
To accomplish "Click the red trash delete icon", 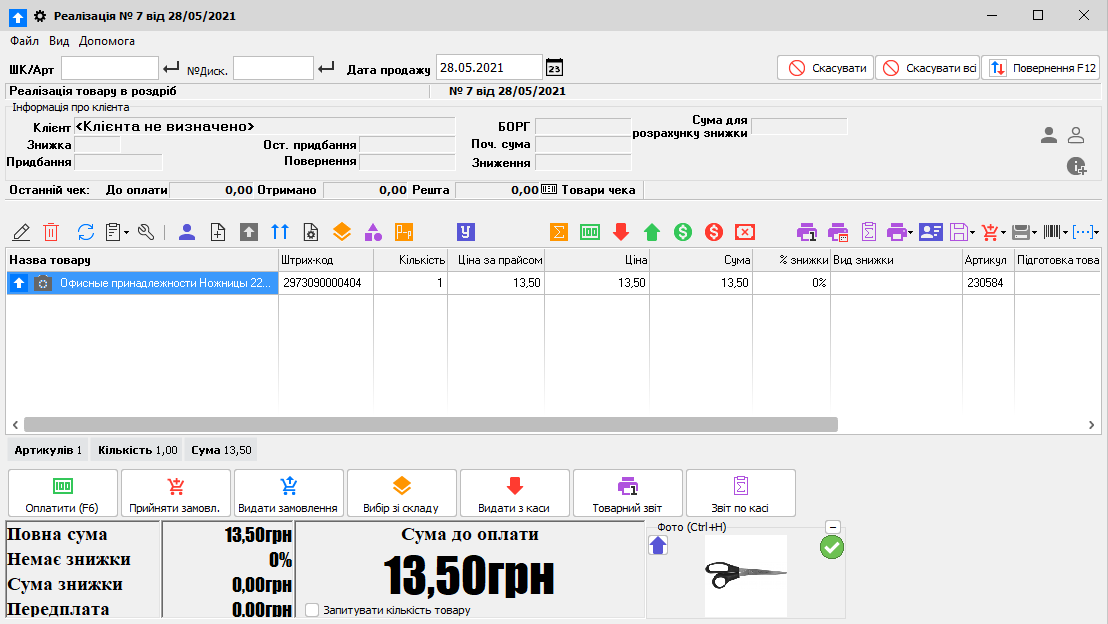I will pos(51,232).
